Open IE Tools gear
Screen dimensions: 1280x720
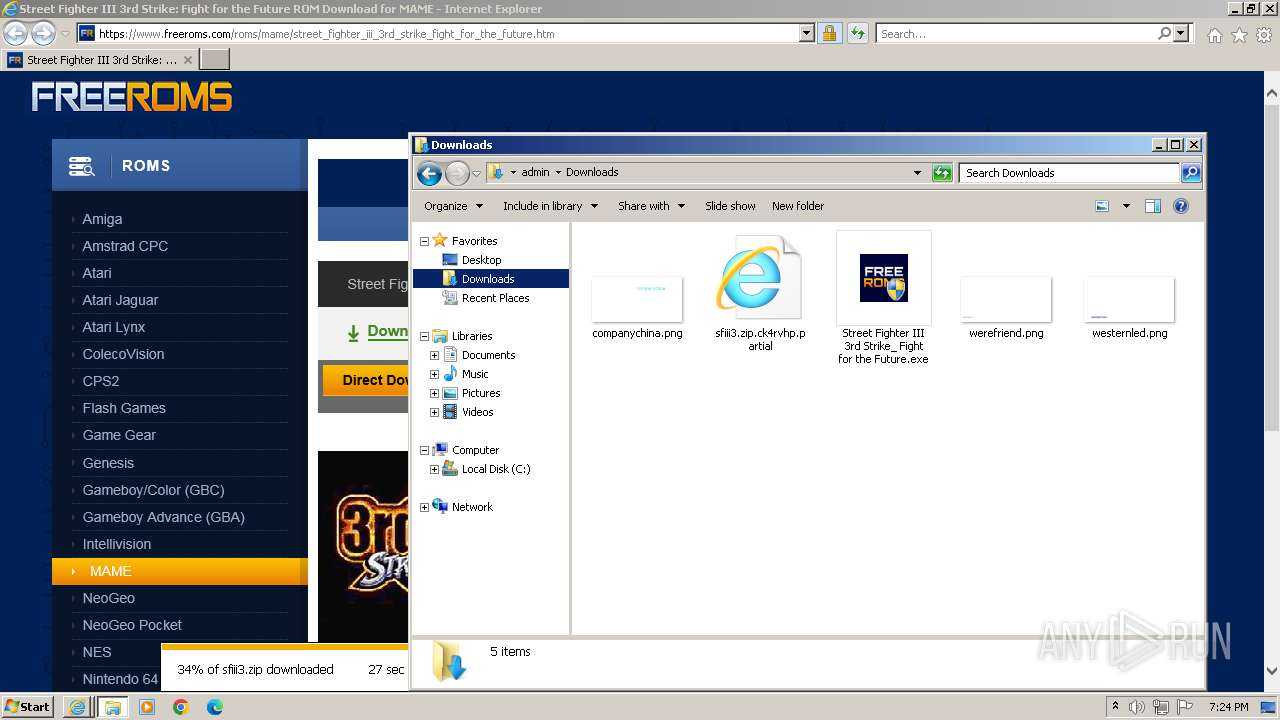pyautogui.click(x=1264, y=35)
